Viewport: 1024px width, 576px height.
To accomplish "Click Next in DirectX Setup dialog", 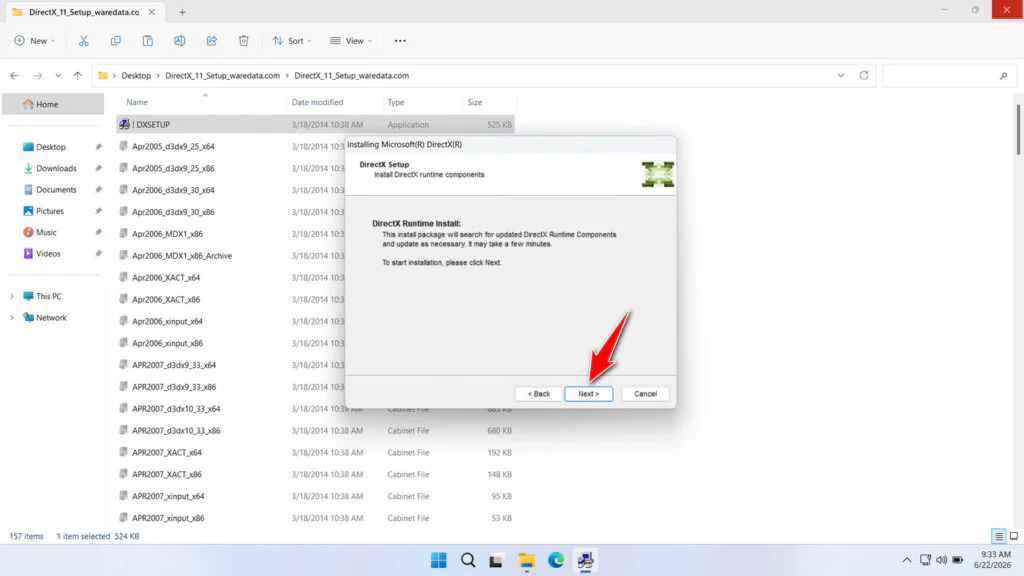I will click(x=588, y=394).
